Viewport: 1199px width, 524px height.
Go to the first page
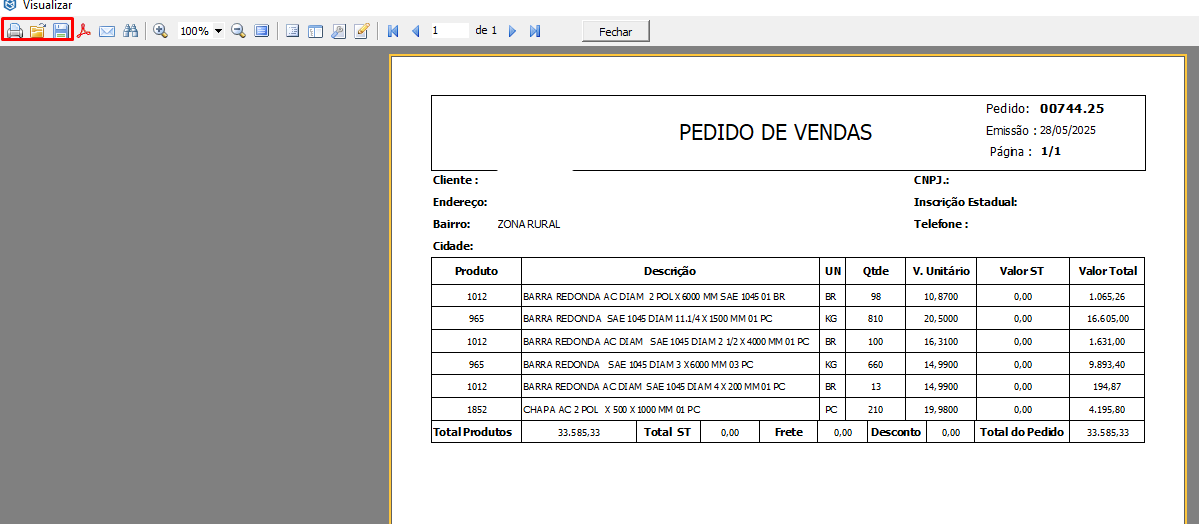(393, 31)
